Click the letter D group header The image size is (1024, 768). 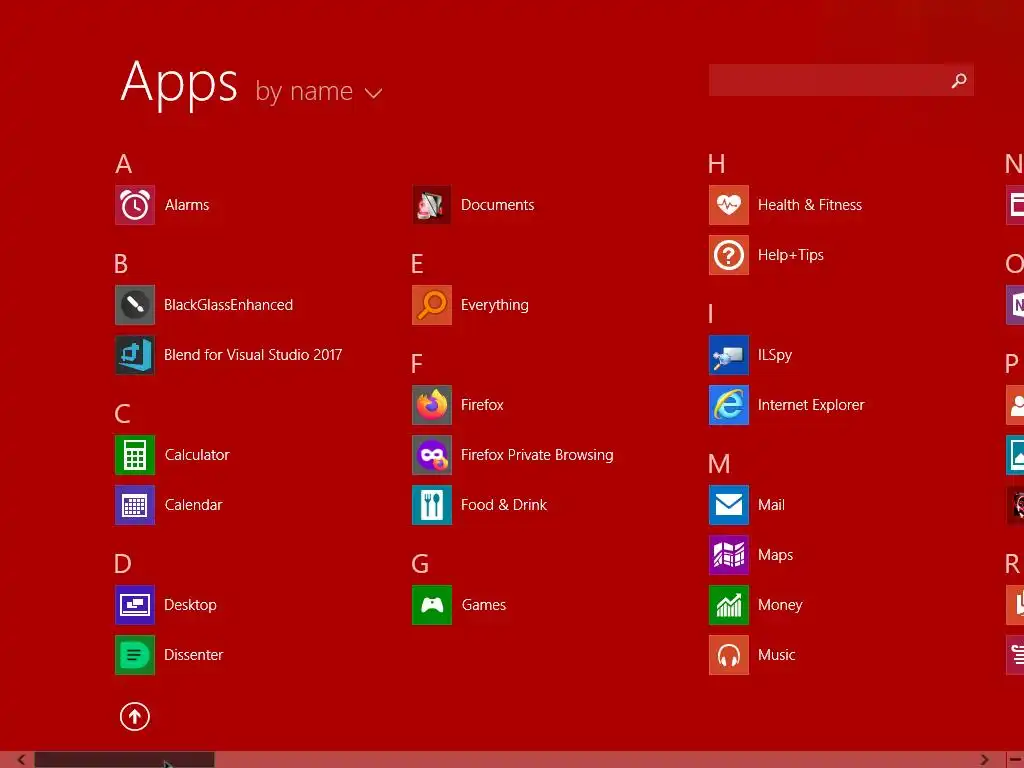pyautogui.click(x=123, y=563)
